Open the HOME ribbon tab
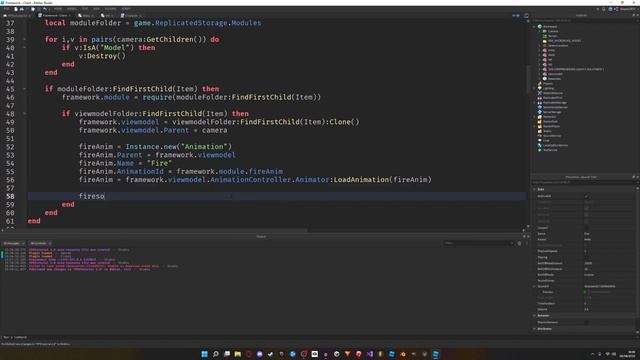The width and height of the screenshot is (640, 360). [58, 9]
